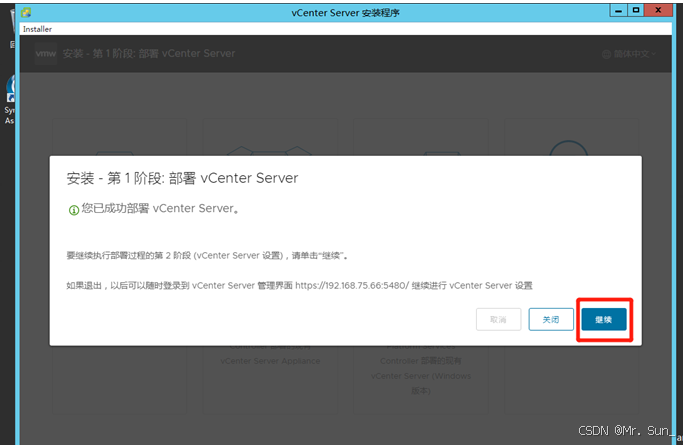The image size is (683, 445).
Task: Click the vmw logo in header
Action: coord(46,54)
